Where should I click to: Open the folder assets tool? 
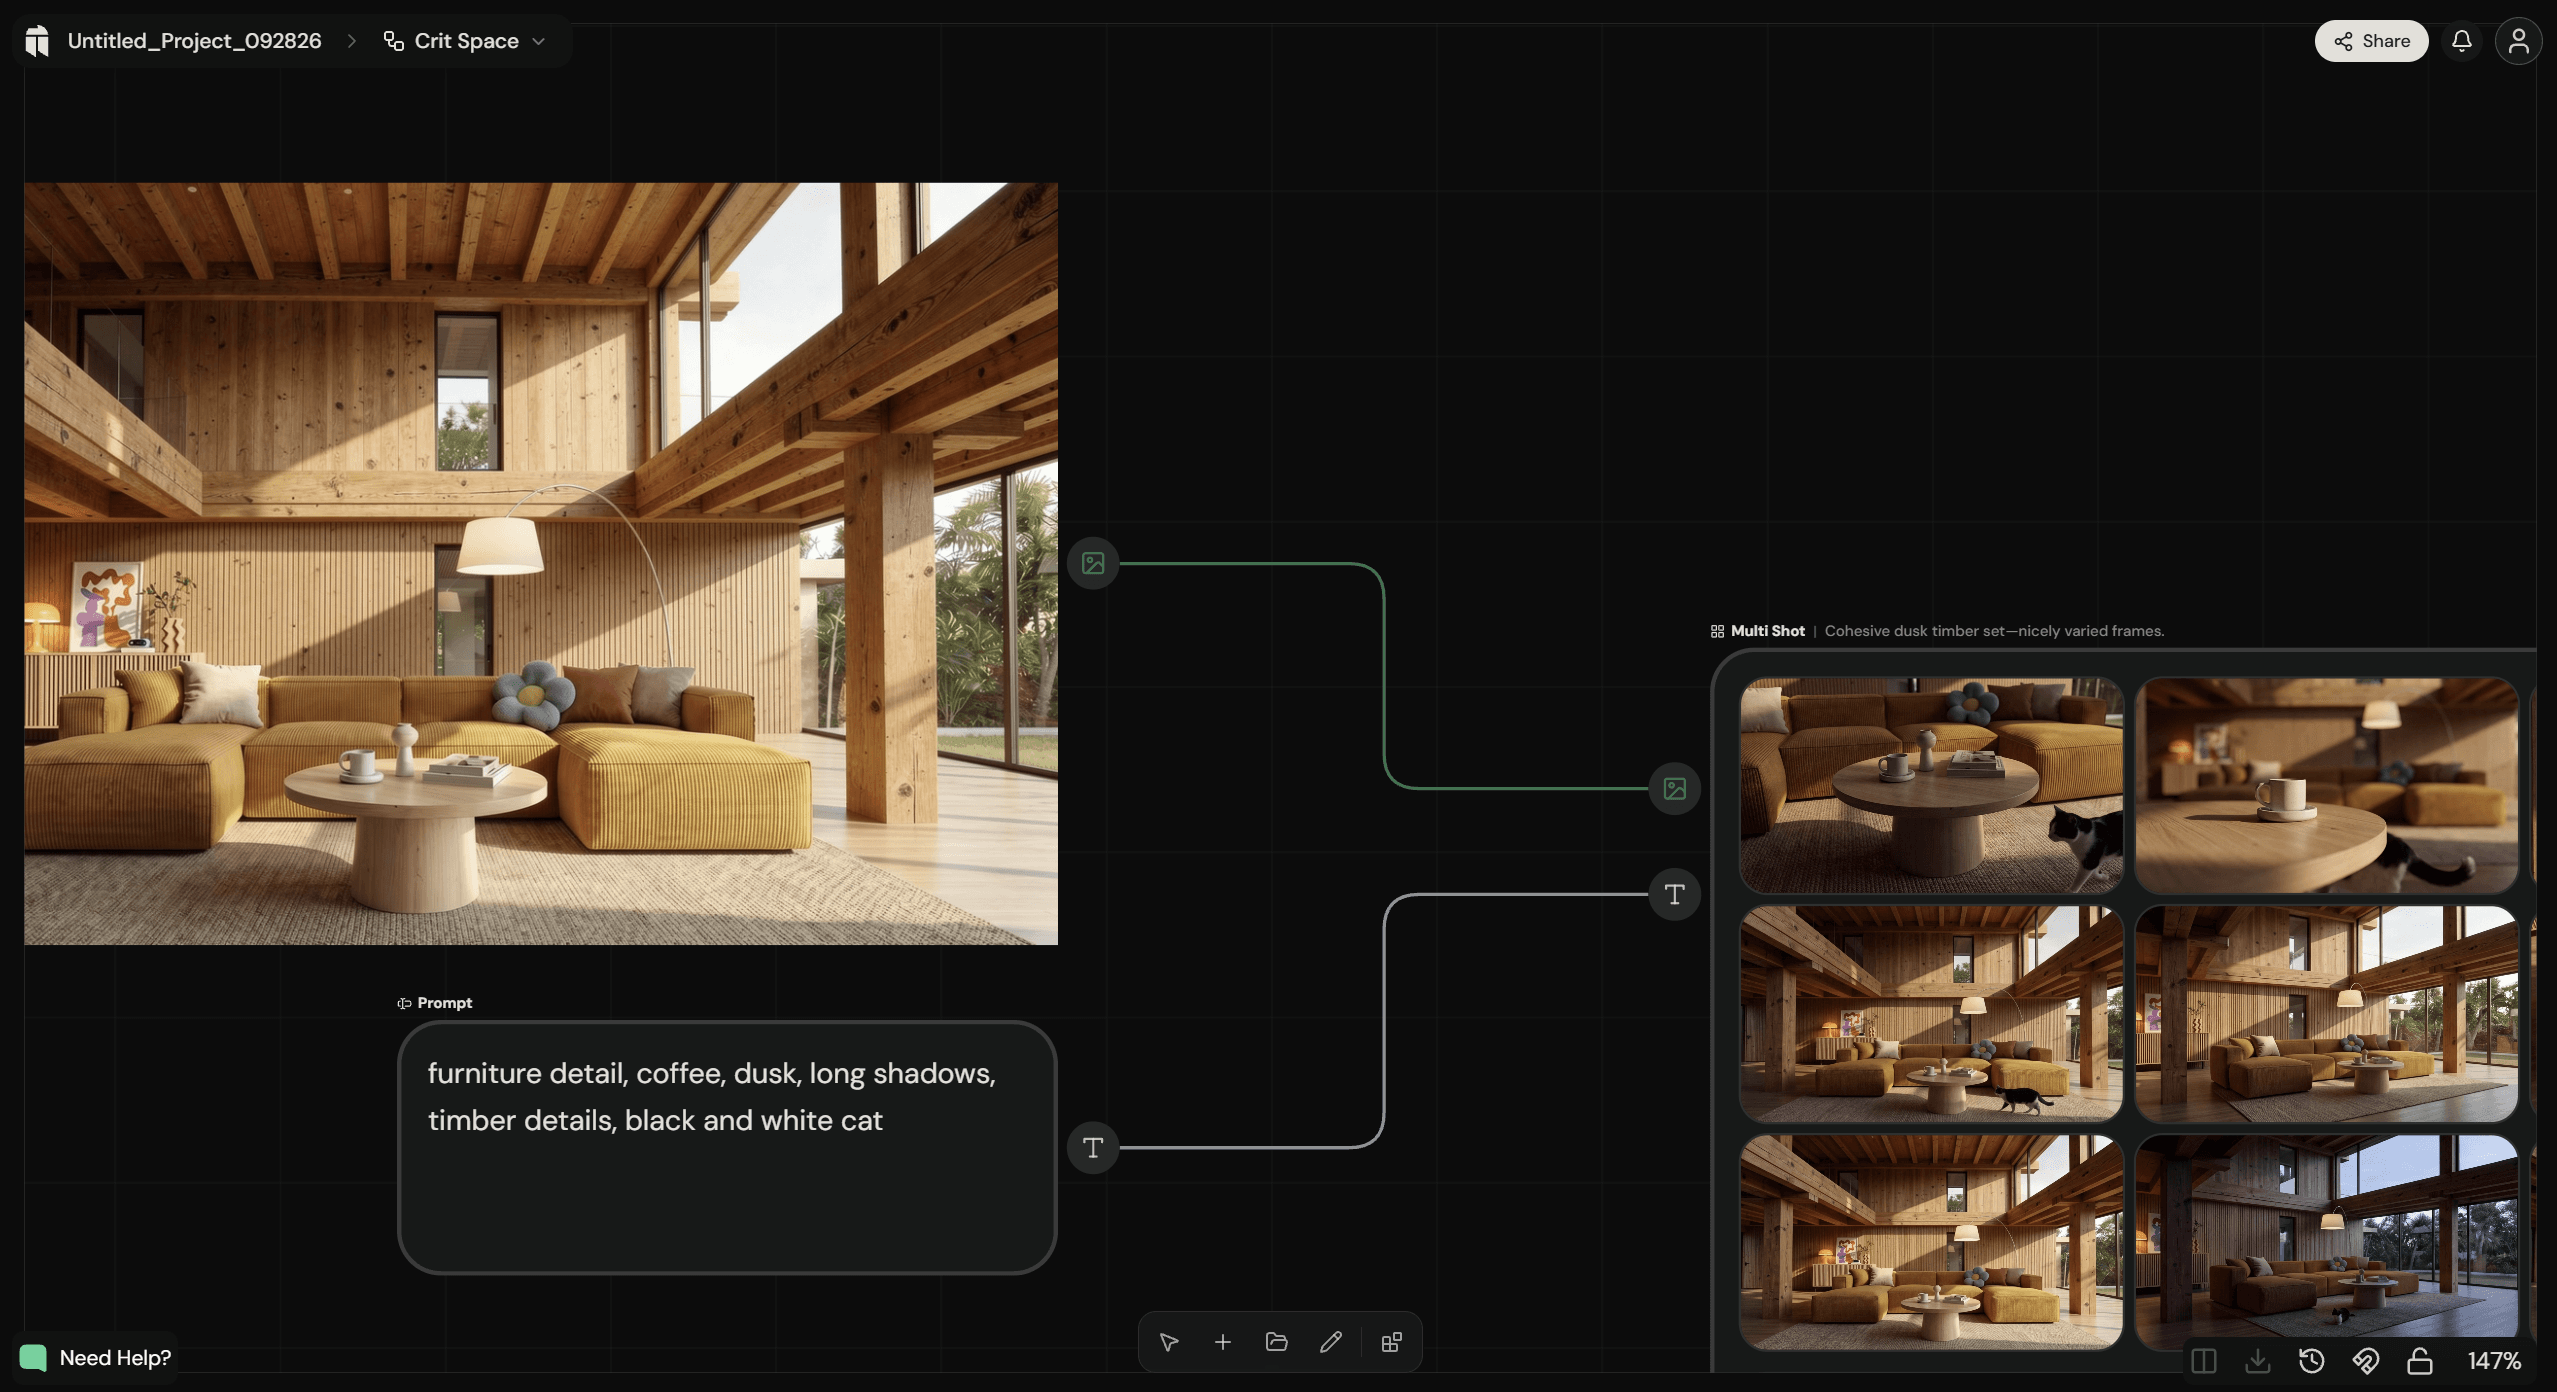coord(1276,1342)
